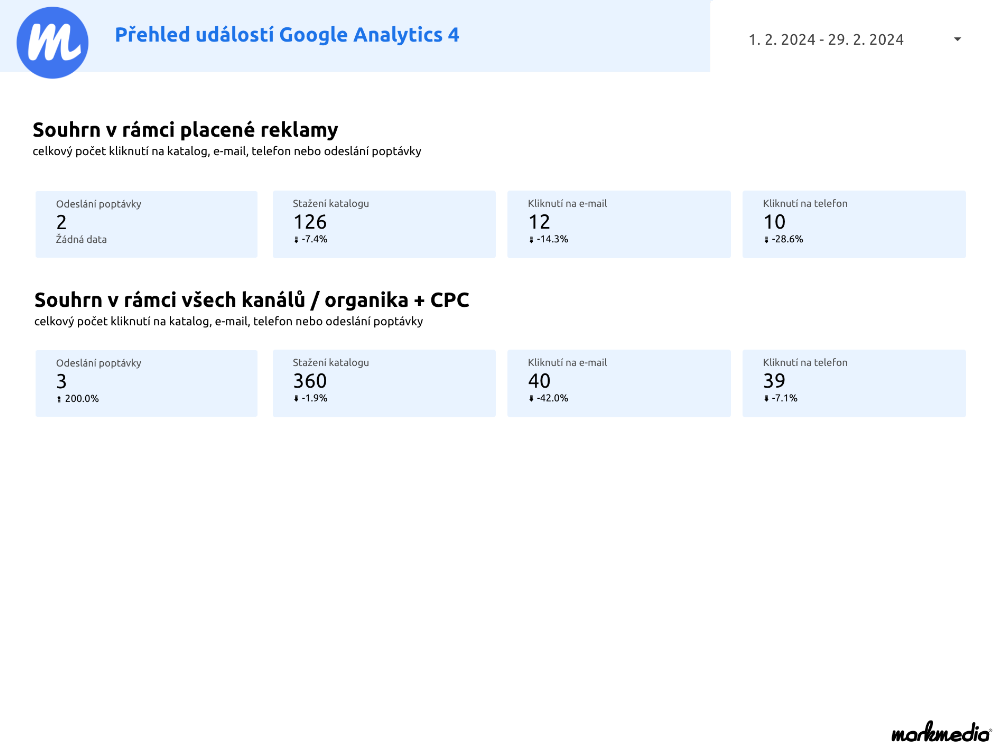Select the Stažení katalogu card showing 360

[x=384, y=383]
